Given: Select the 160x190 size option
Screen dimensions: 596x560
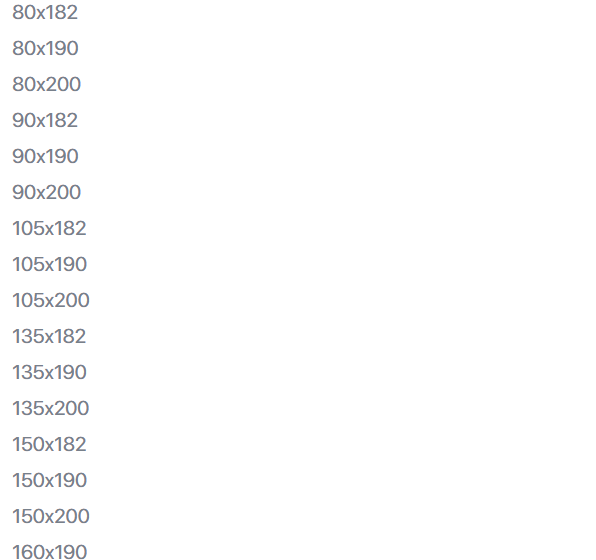Looking at the screenshot, I should [x=50, y=552].
